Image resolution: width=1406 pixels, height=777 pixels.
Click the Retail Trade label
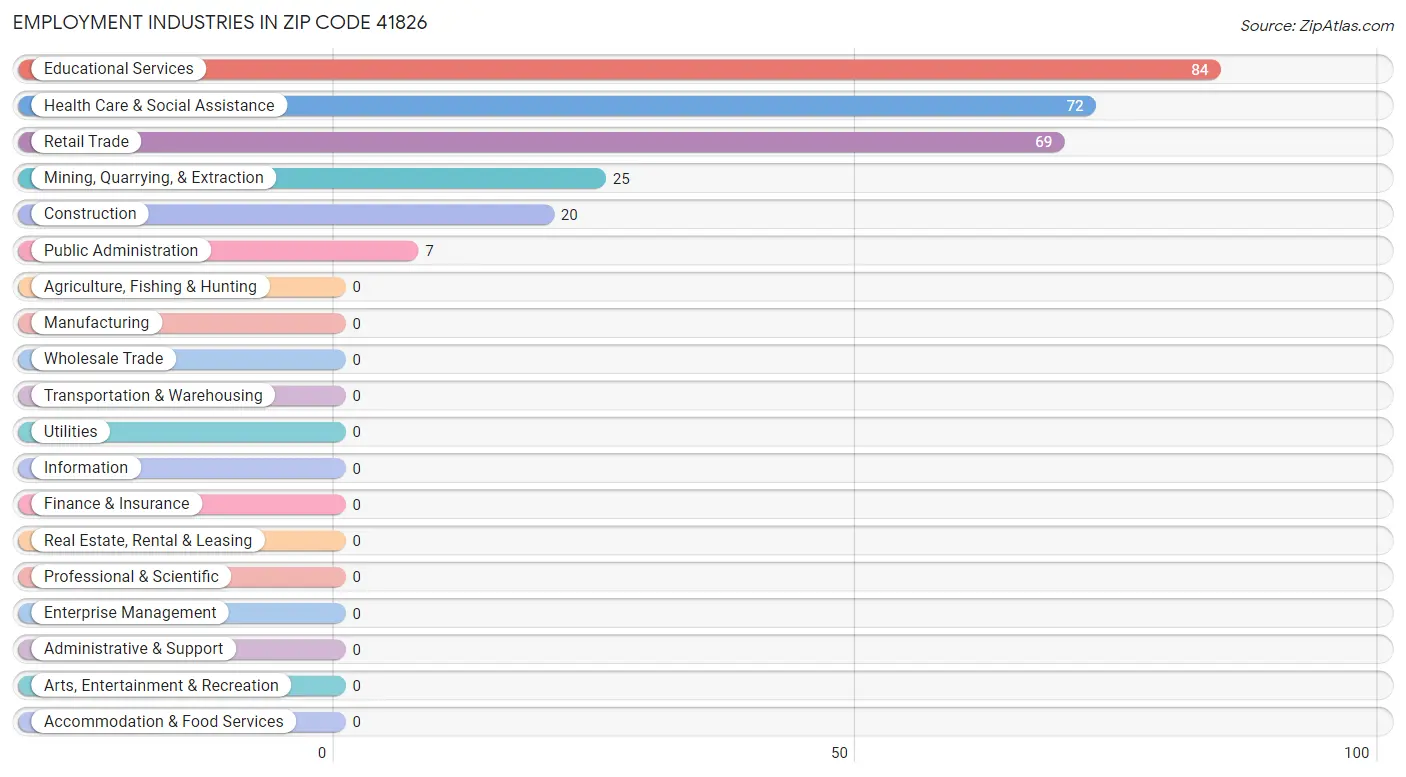click(86, 141)
